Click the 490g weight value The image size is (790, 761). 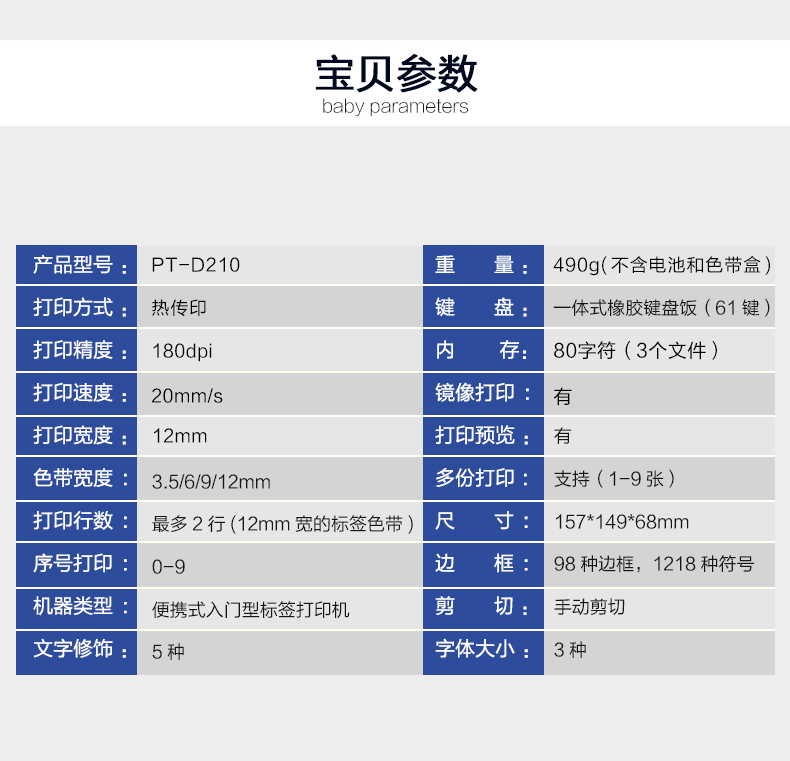coord(662,265)
